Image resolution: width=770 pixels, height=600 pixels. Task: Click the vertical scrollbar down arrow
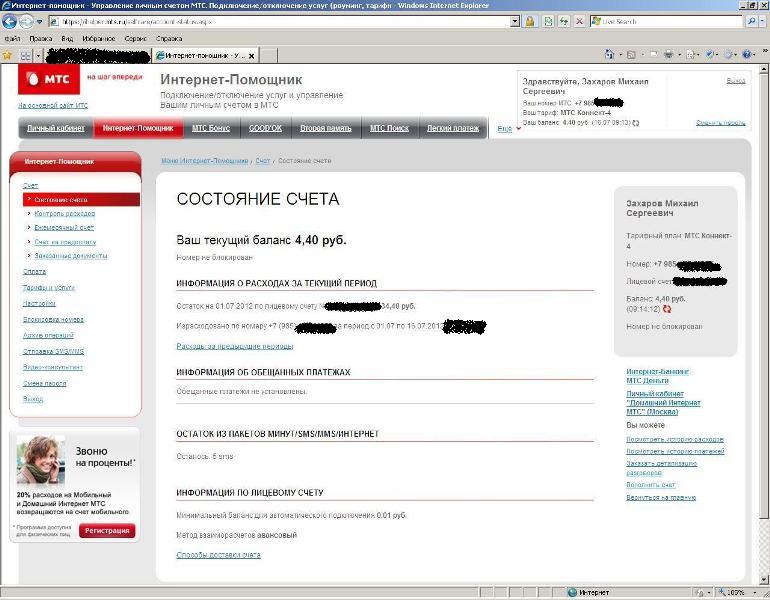764,580
